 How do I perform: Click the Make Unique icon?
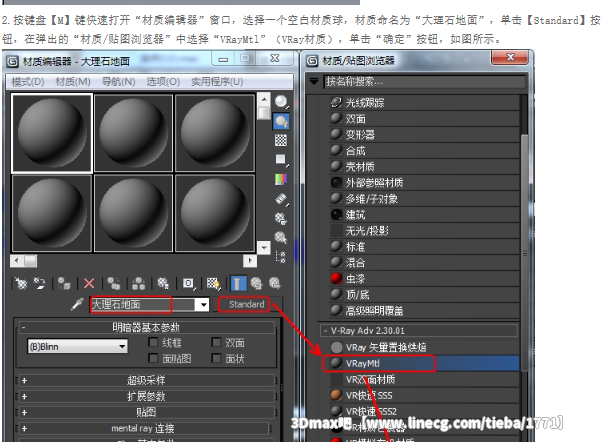click(138, 284)
